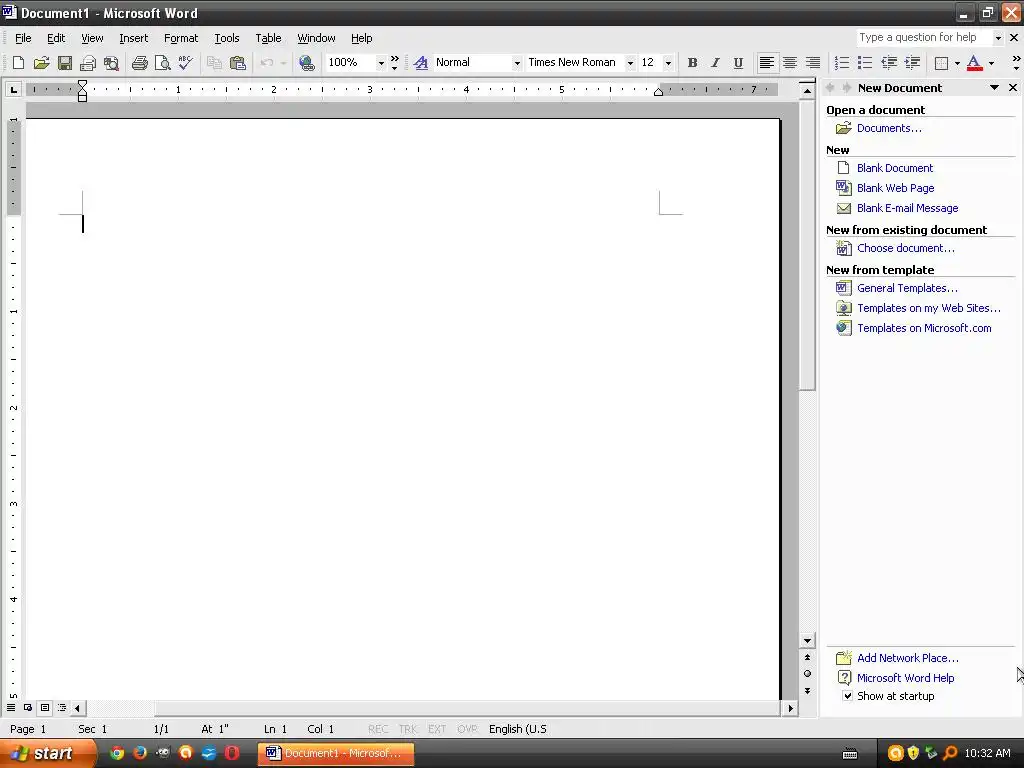Open the Border style dropdown arrow
The width and height of the screenshot is (1024, 768).
[x=957, y=63]
